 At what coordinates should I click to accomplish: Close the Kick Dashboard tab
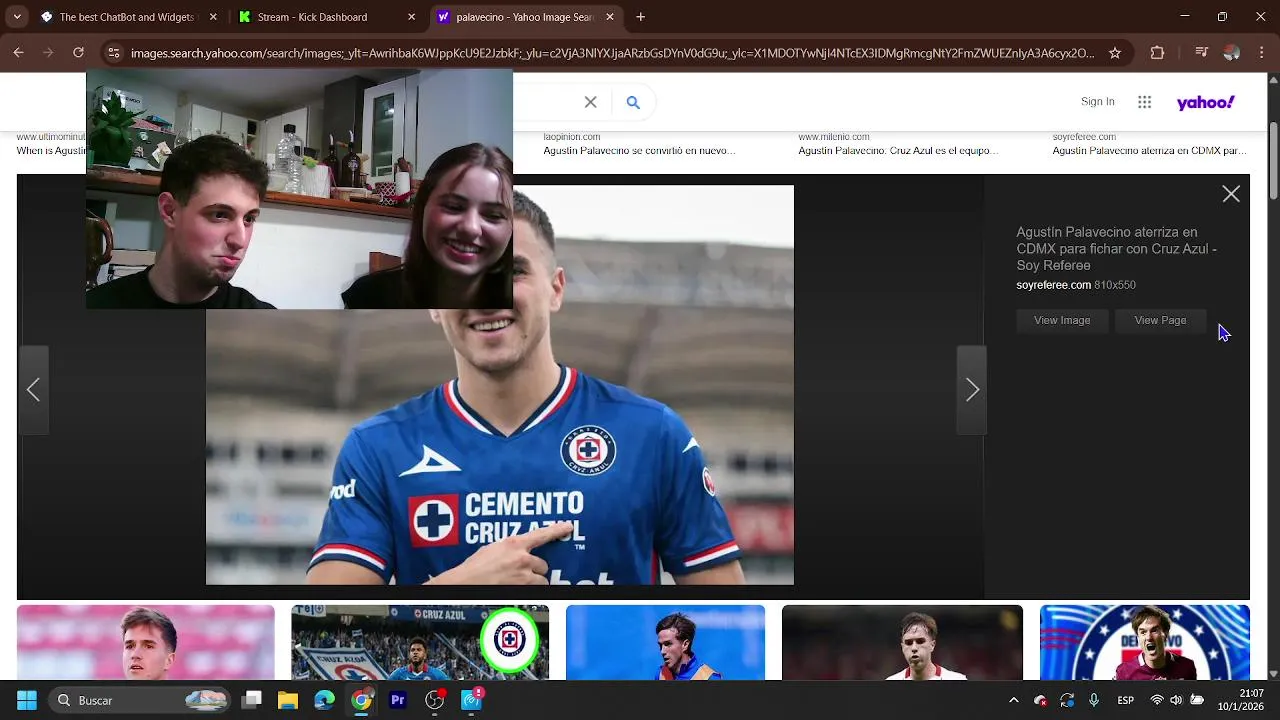click(x=412, y=17)
